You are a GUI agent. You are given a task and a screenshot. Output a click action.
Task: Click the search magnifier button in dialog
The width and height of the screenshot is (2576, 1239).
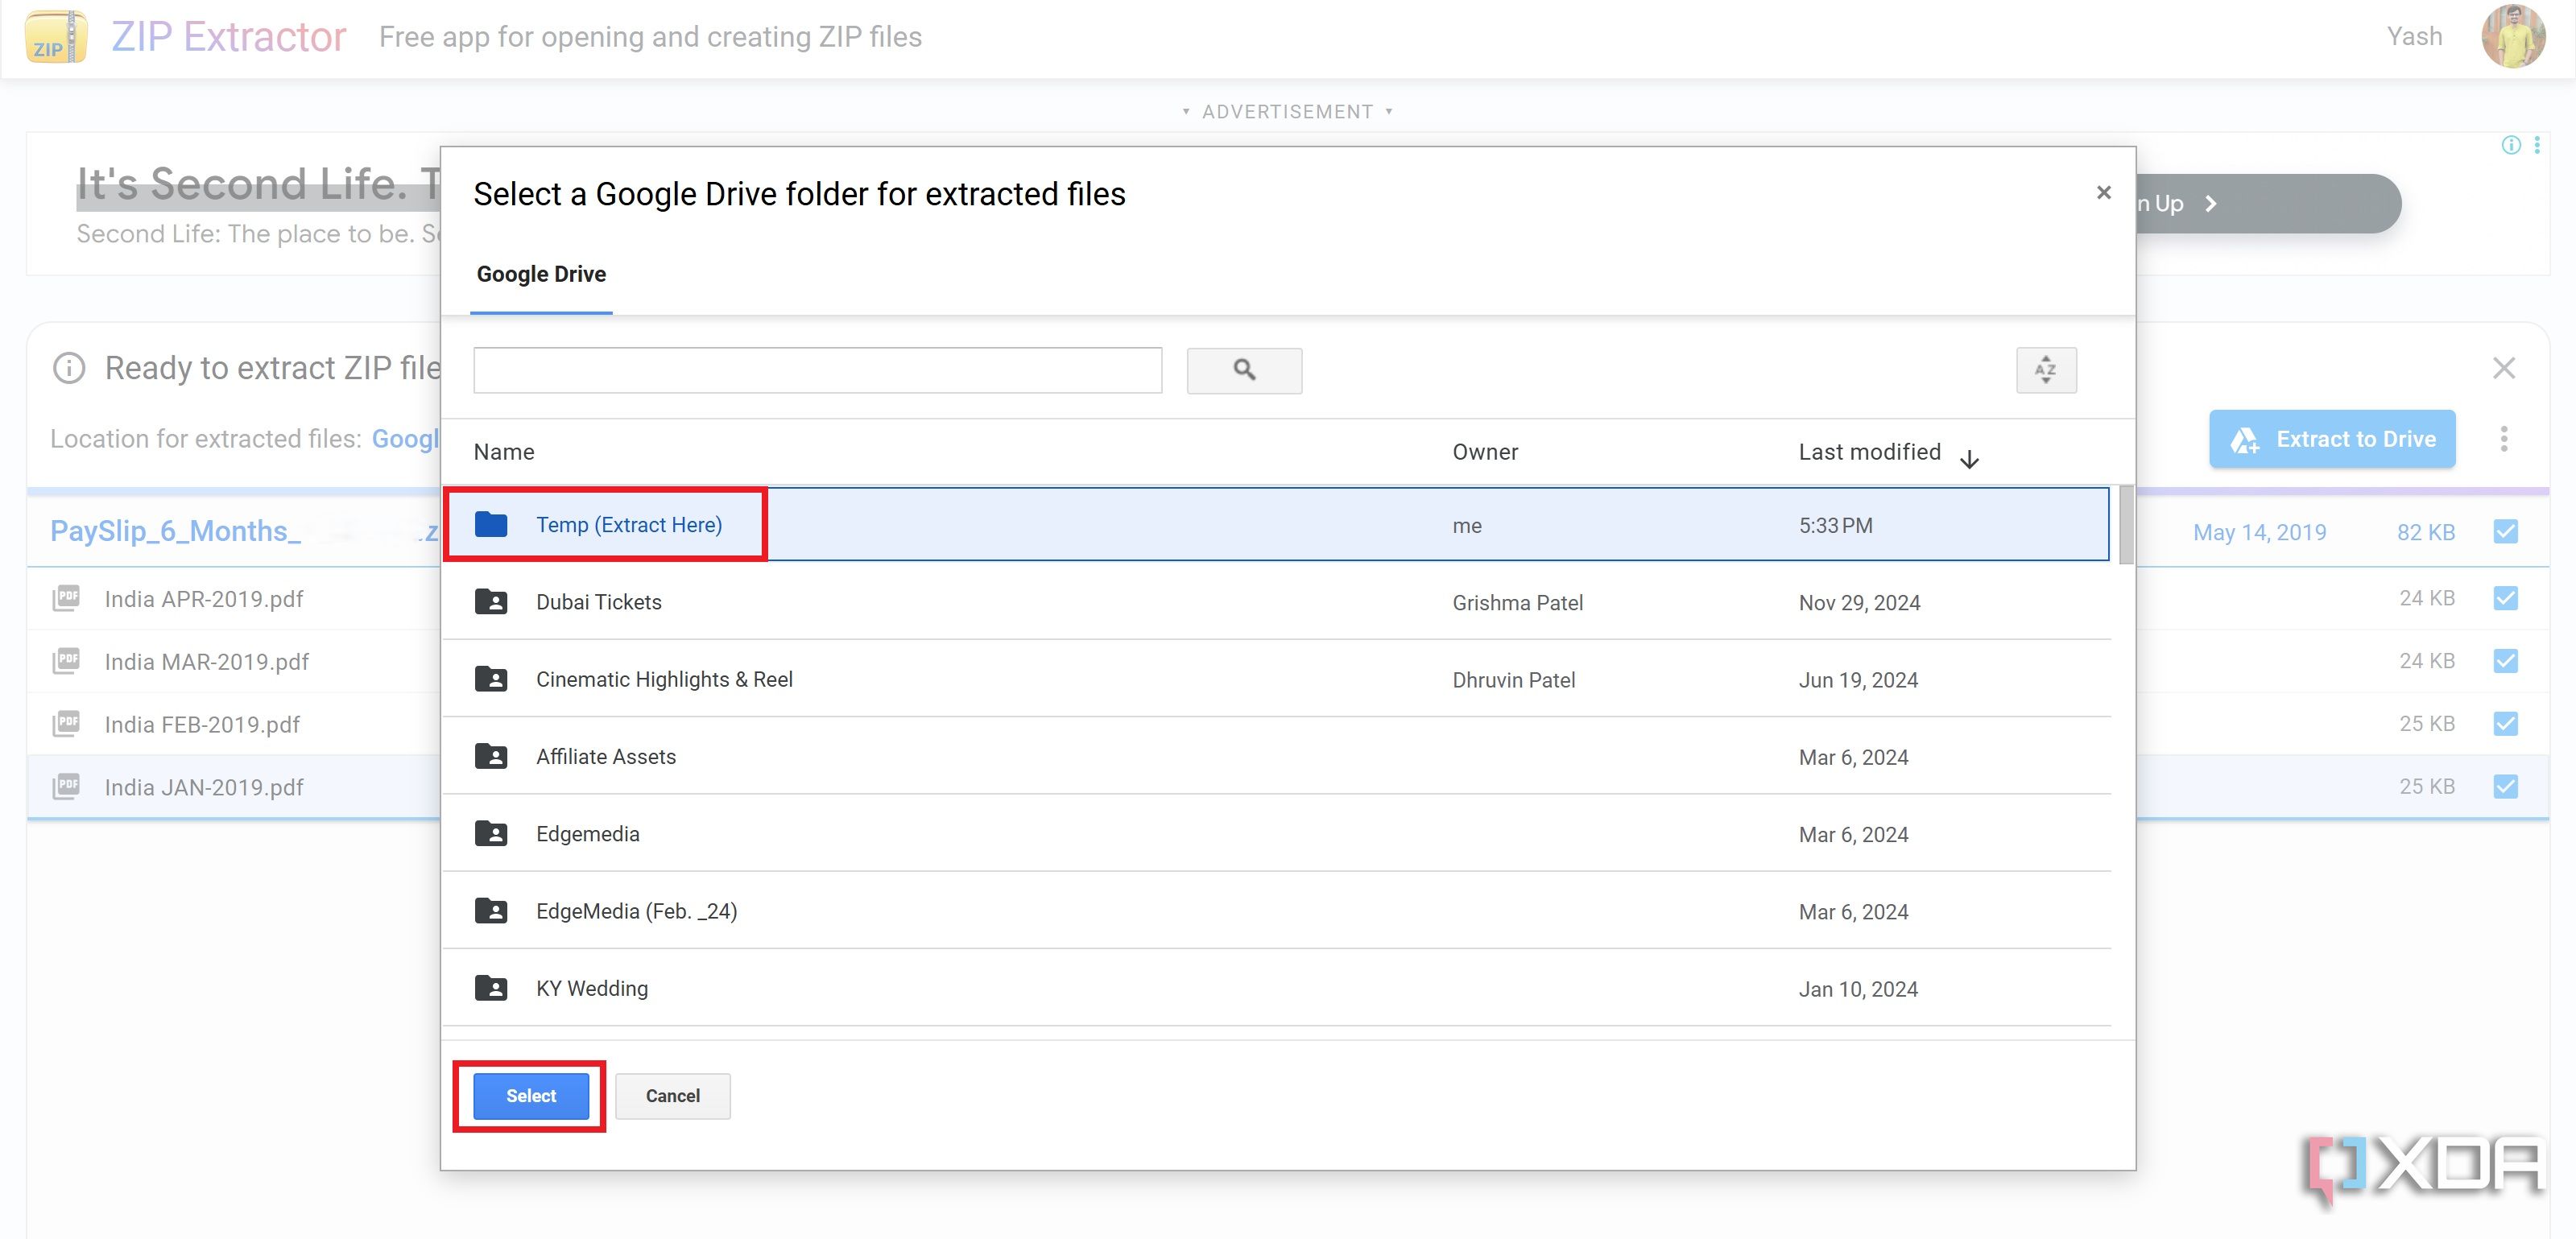tap(1244, 370)
